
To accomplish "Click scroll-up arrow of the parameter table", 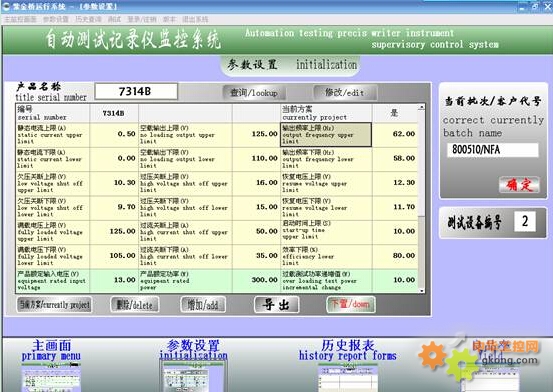I will 421,107.
